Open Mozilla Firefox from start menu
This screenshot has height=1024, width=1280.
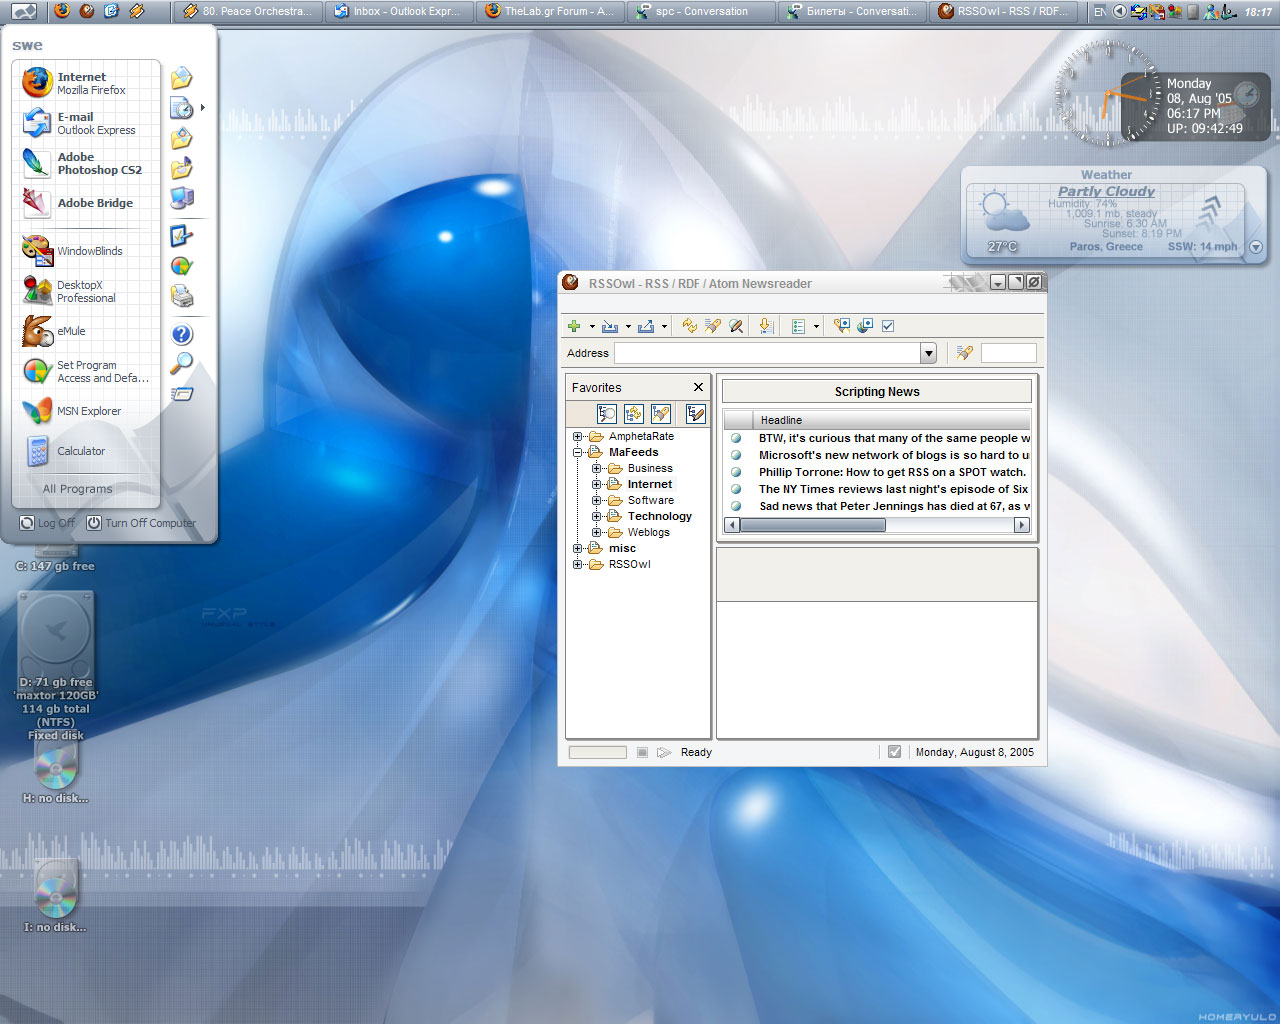[88, 83]
